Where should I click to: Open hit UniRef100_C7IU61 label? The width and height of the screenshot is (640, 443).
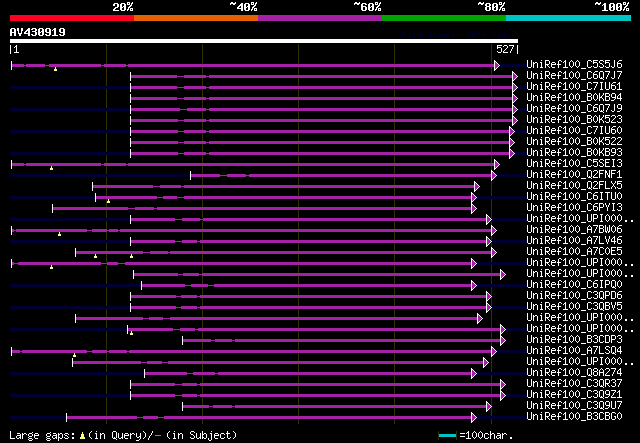click(x=574, y=86)
